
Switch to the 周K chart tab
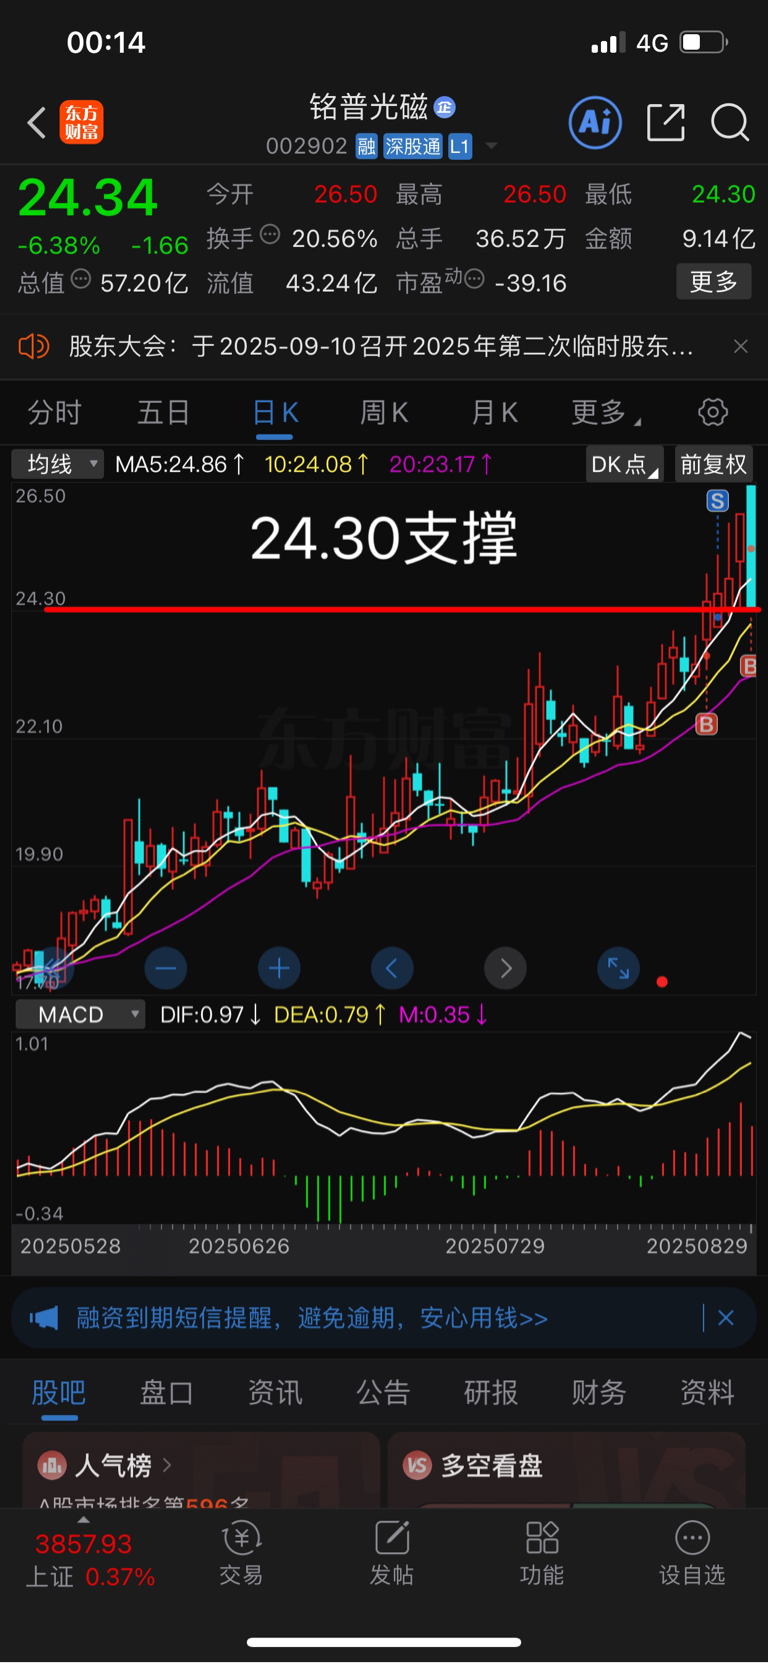pyautogui.click(x=384, y=412)
